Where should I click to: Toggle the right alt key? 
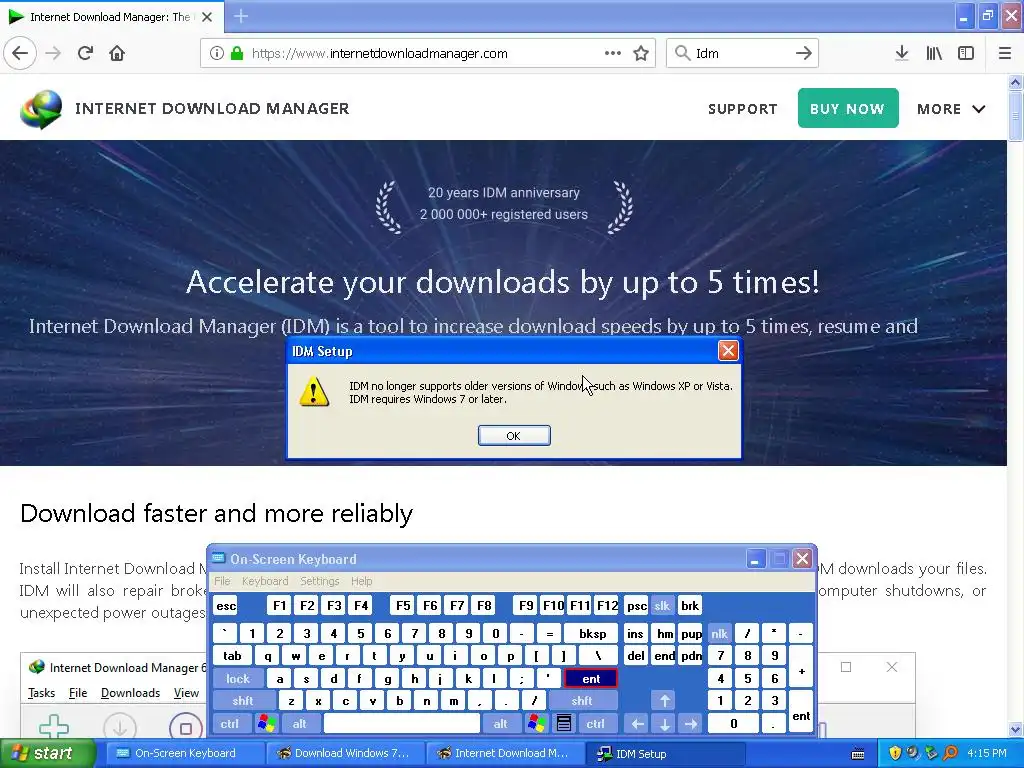click(500, 724)
